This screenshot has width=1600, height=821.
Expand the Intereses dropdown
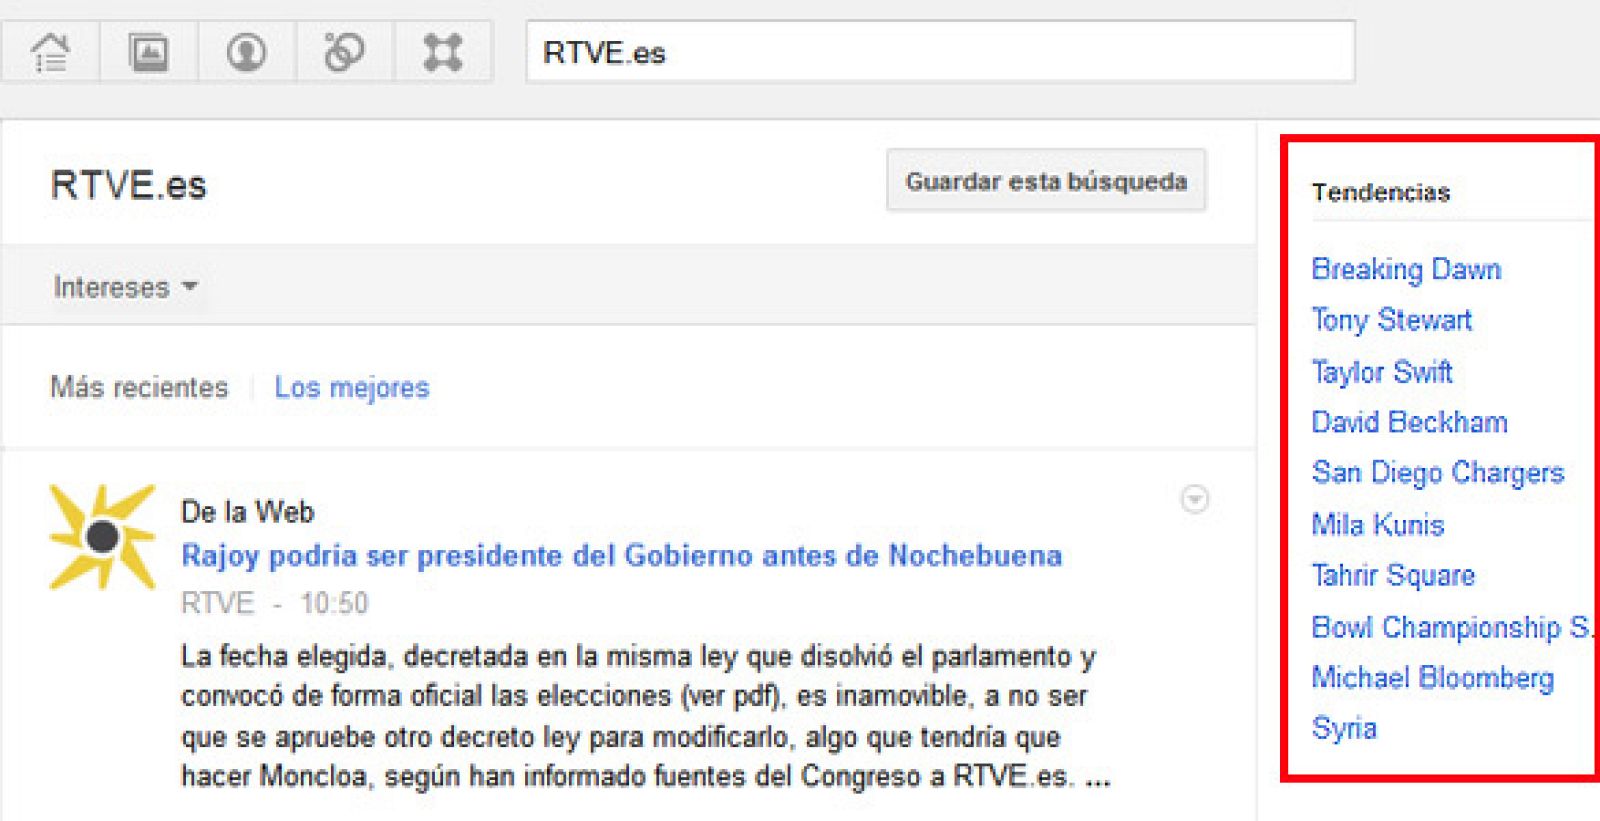click(125, 288)
